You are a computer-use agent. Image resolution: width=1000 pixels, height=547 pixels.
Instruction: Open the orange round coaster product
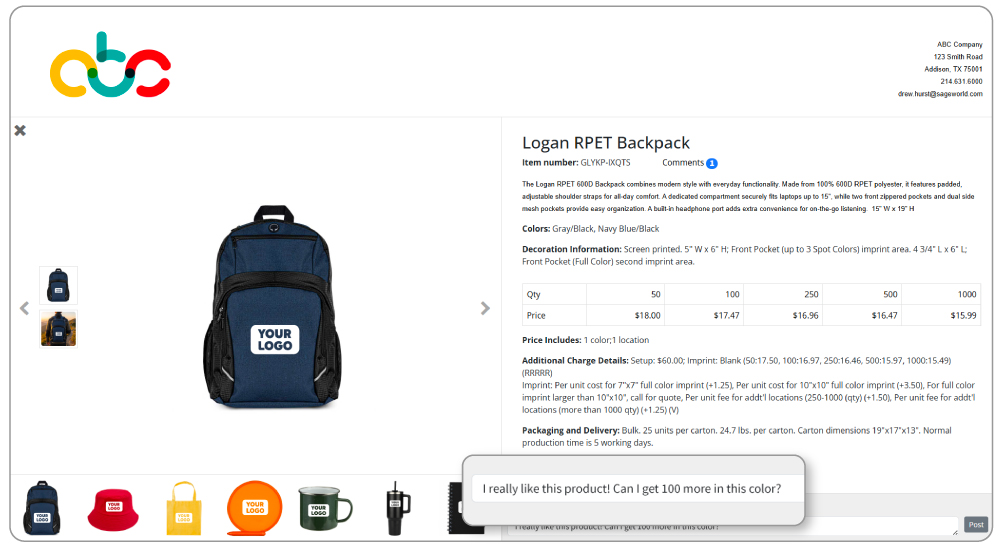254,508
